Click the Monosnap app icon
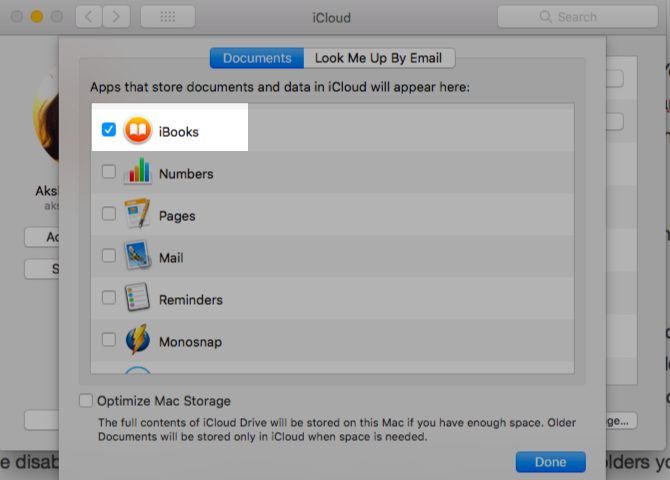Viewport: 670px width, 480px height. point(137,341)
